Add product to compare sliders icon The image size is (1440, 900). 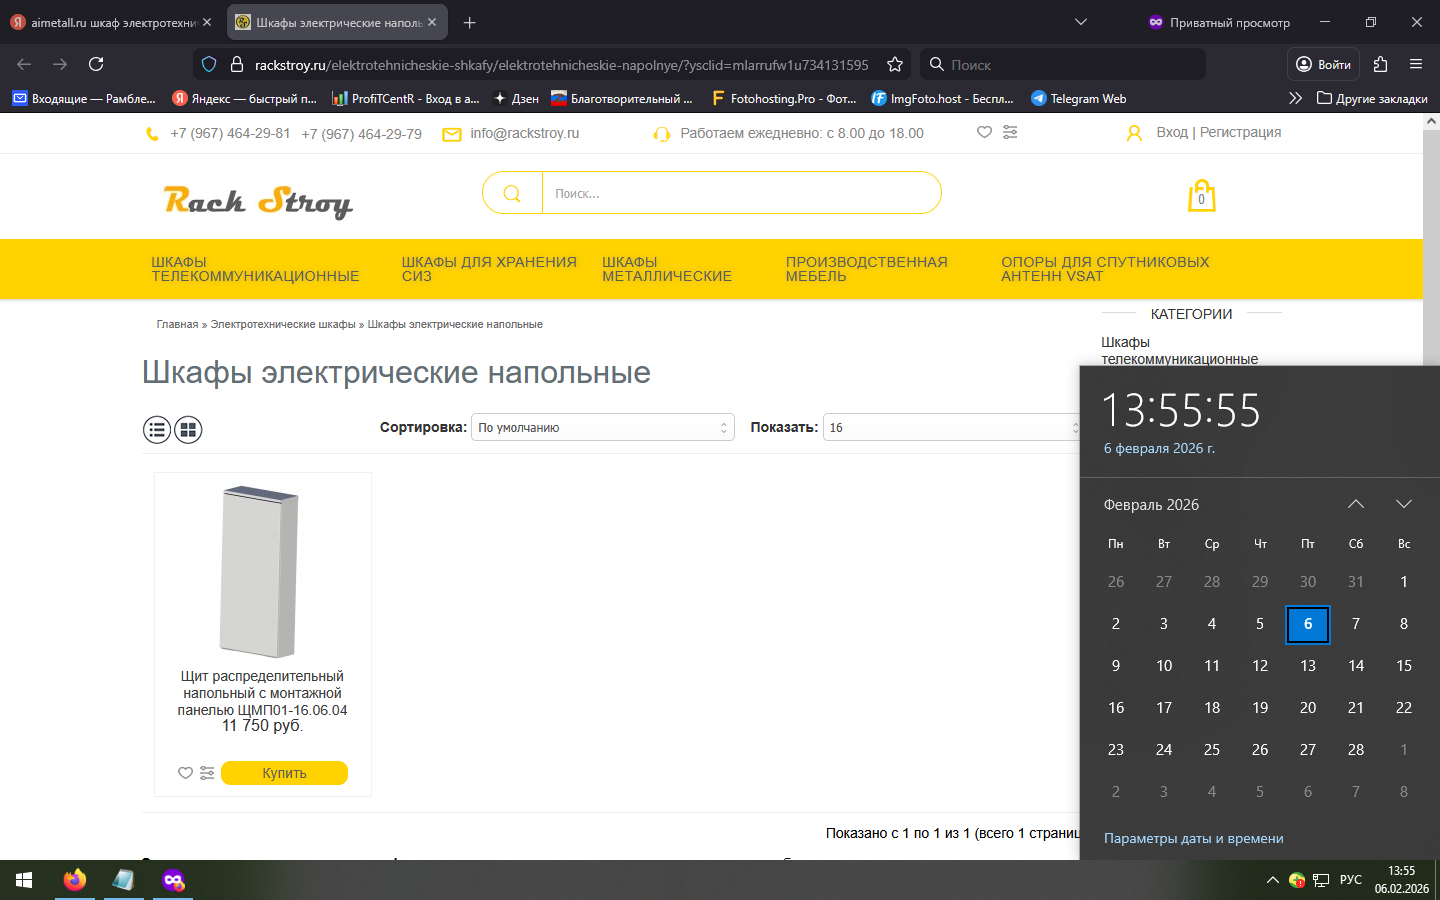coord(207,773)
